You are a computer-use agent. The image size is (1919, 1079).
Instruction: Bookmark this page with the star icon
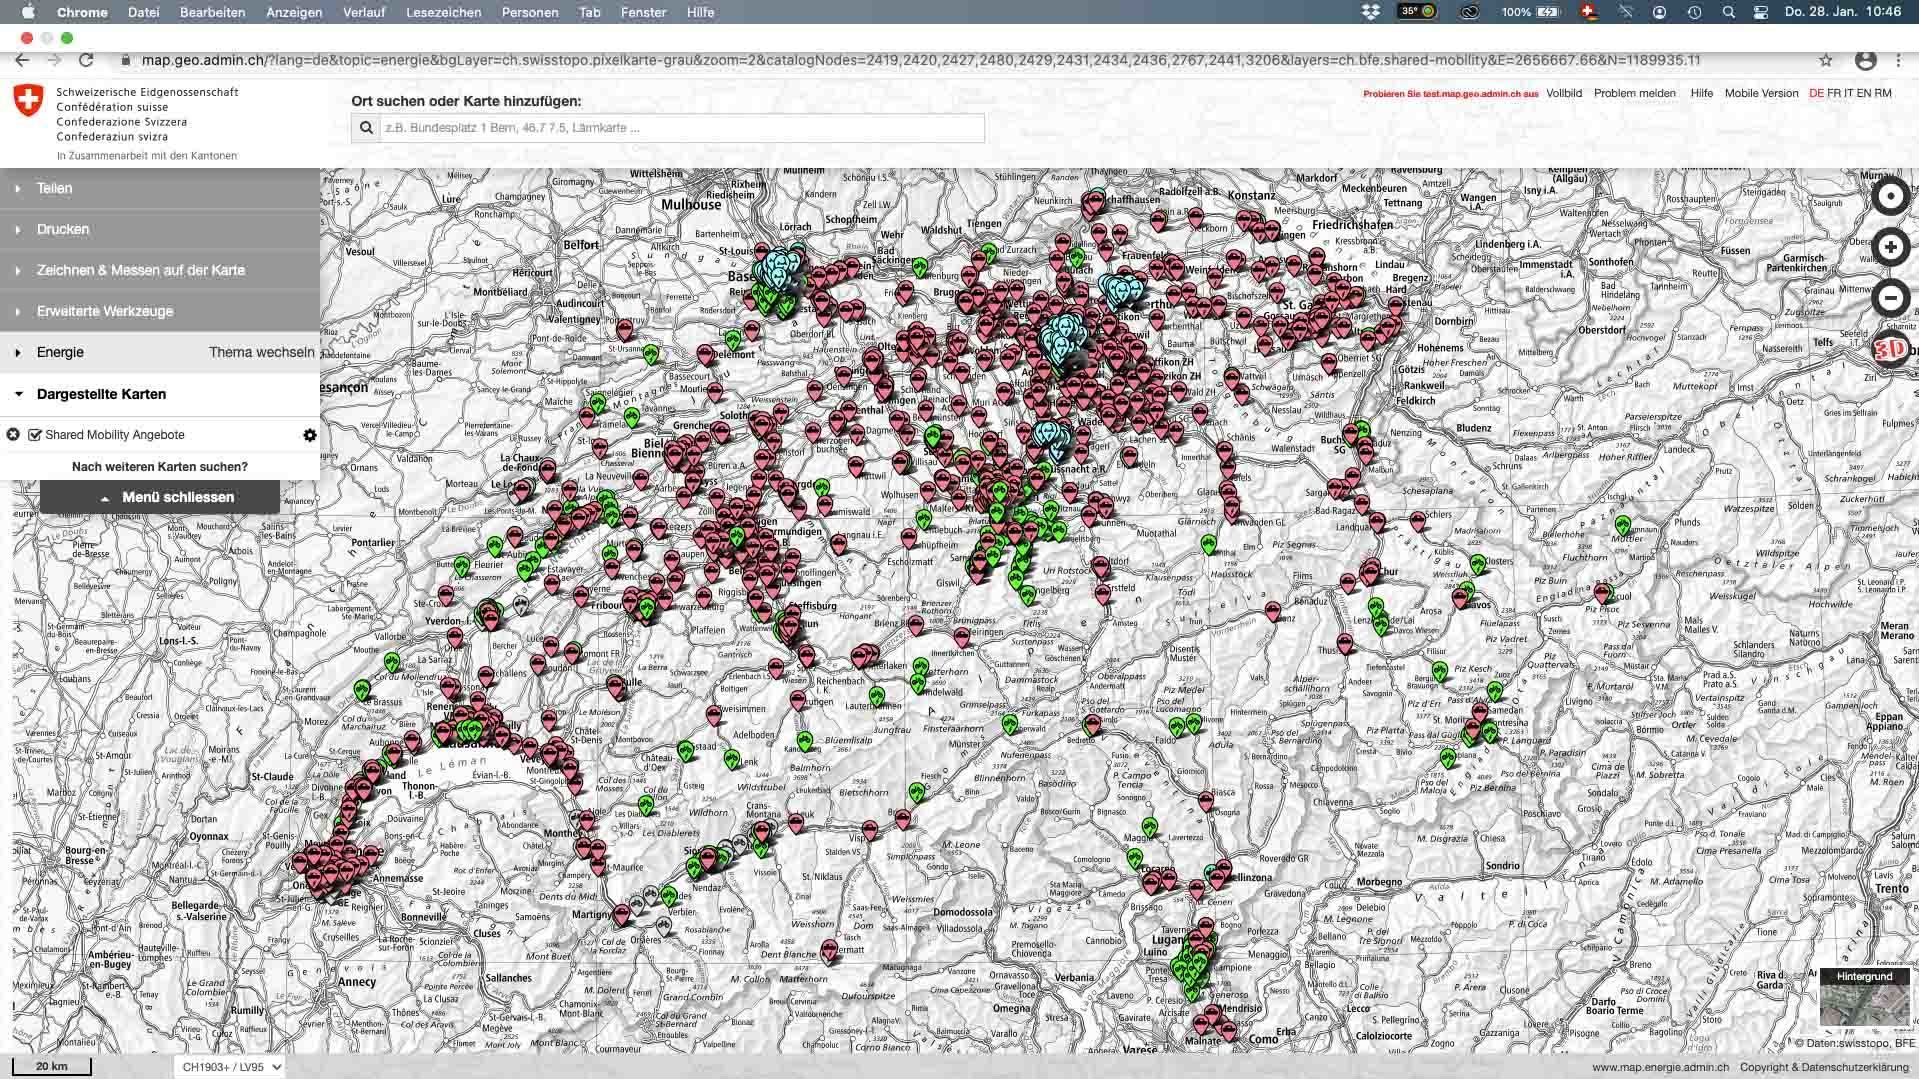[1826, 60]
